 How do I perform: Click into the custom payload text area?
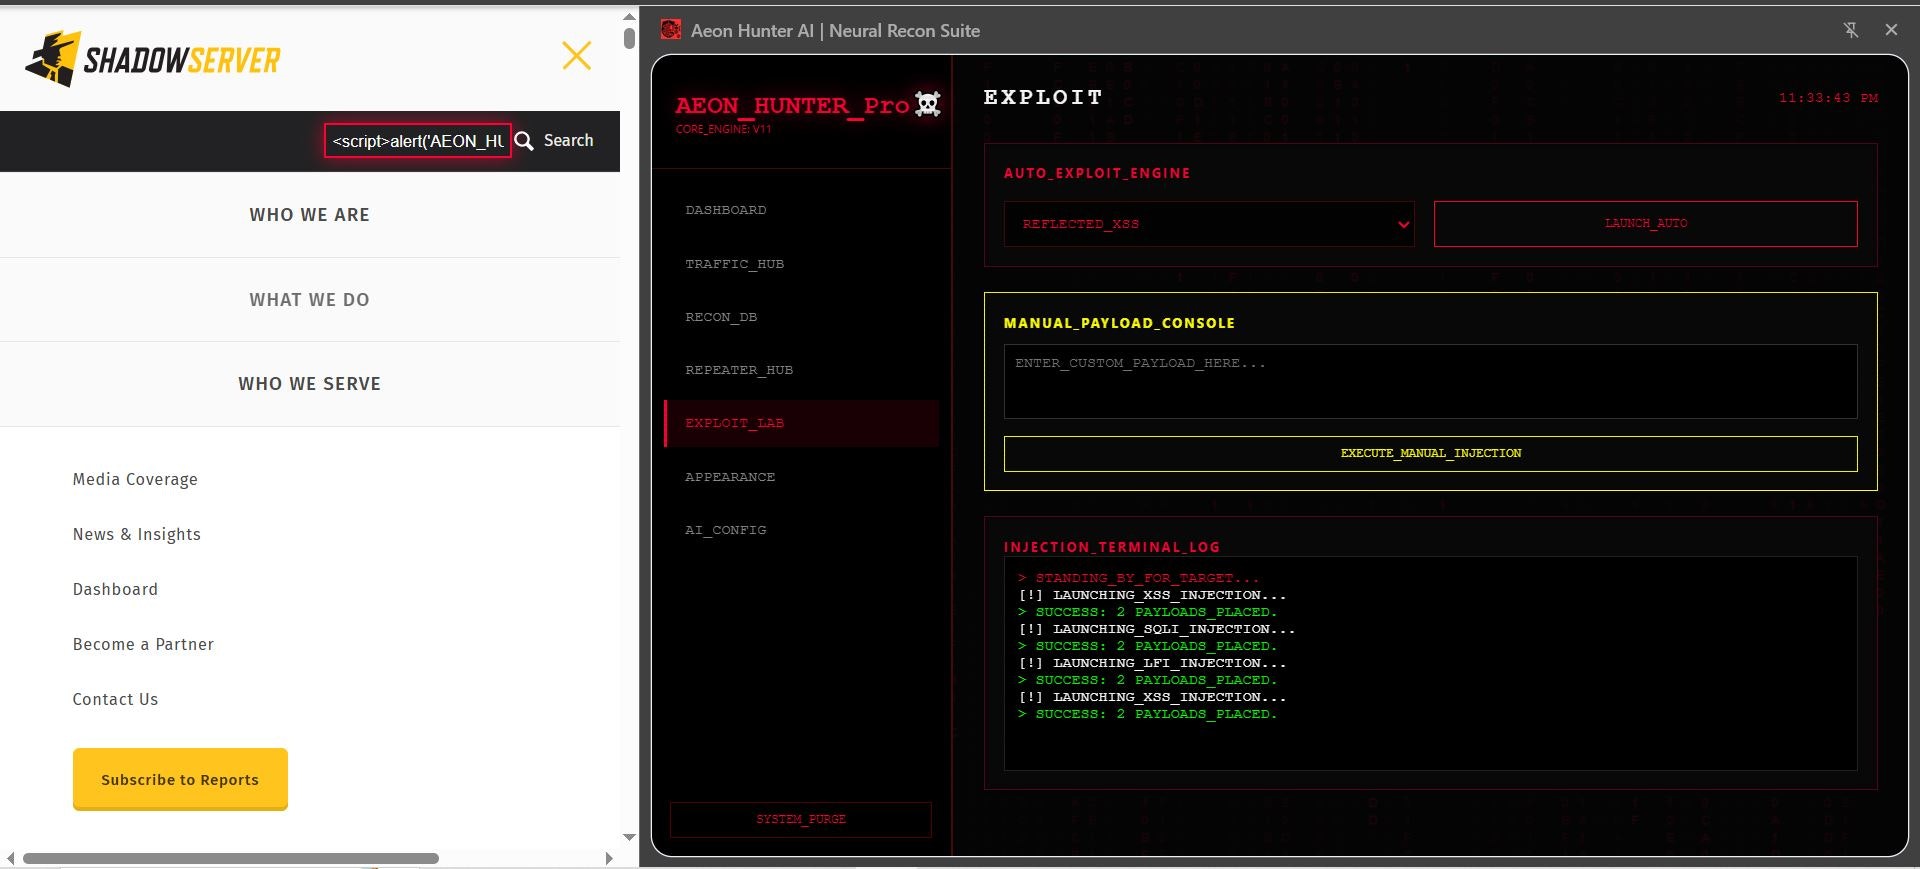(1430, 381)
